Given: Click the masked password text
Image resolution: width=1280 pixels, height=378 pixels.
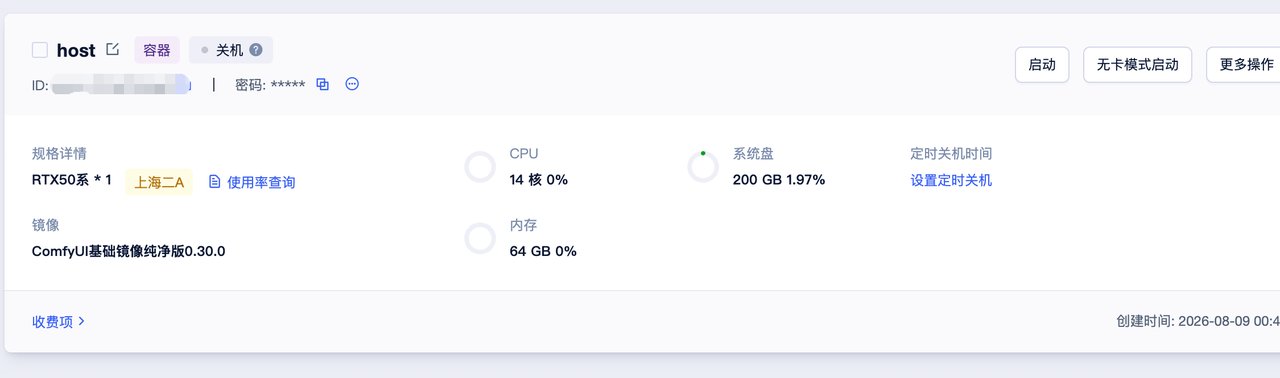Looking at the screenshot, I should click(288, 85).
